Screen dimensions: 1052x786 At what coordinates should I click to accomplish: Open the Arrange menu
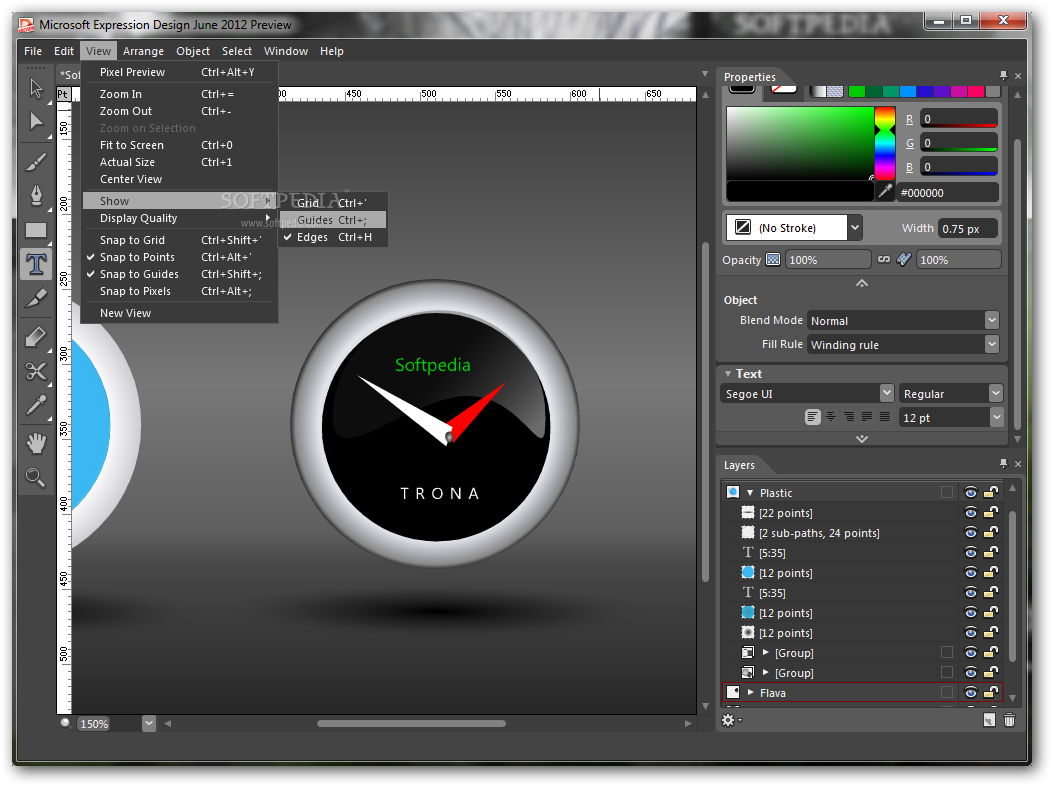143,51
